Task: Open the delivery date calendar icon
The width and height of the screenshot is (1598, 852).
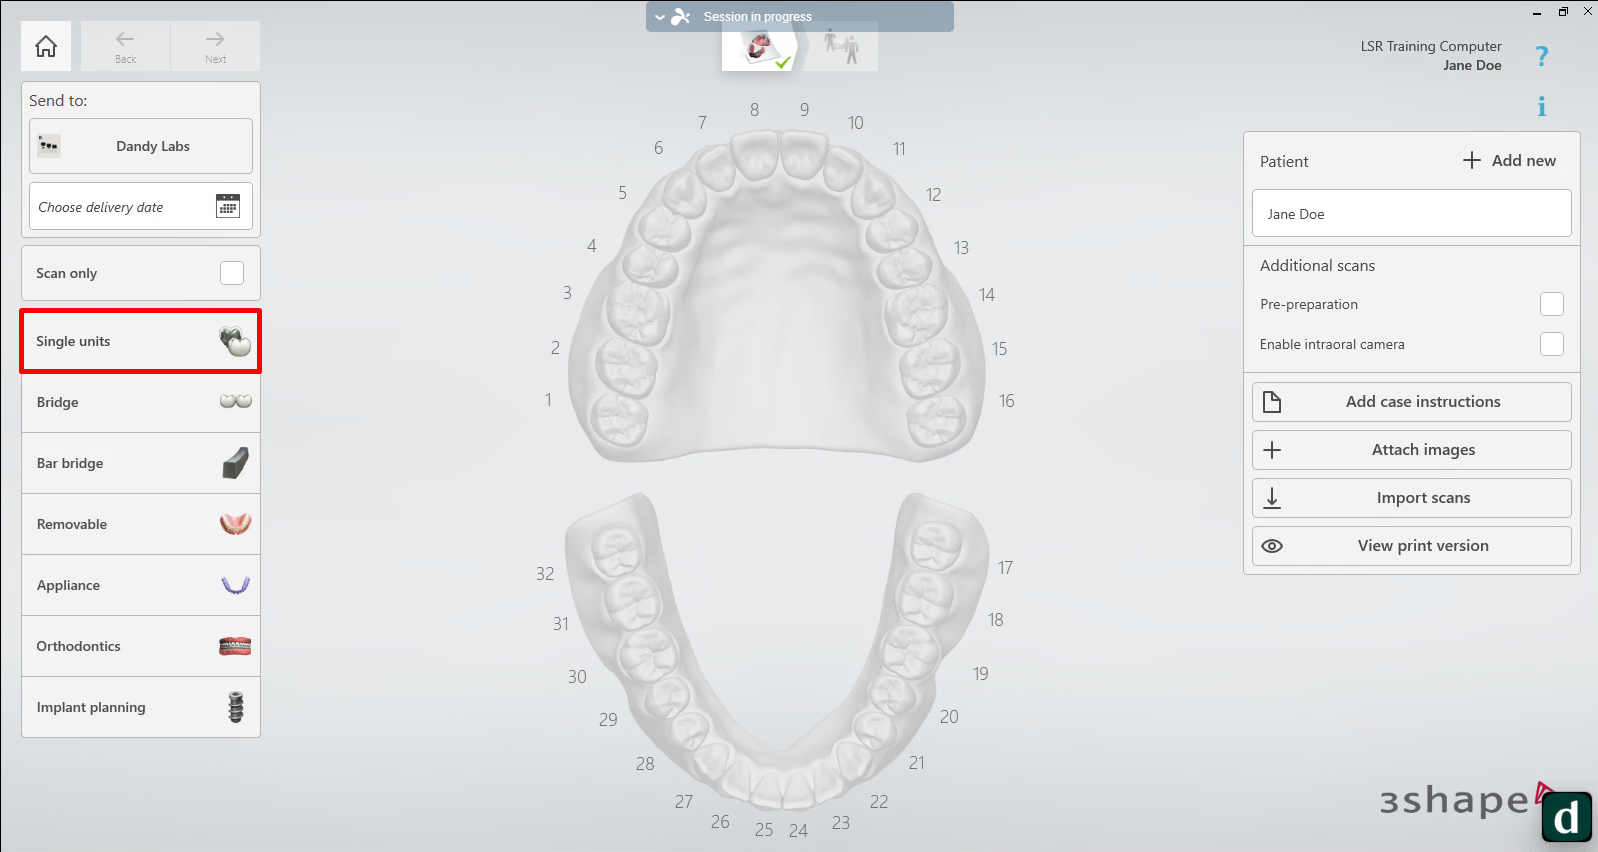Action: point(228,206)
